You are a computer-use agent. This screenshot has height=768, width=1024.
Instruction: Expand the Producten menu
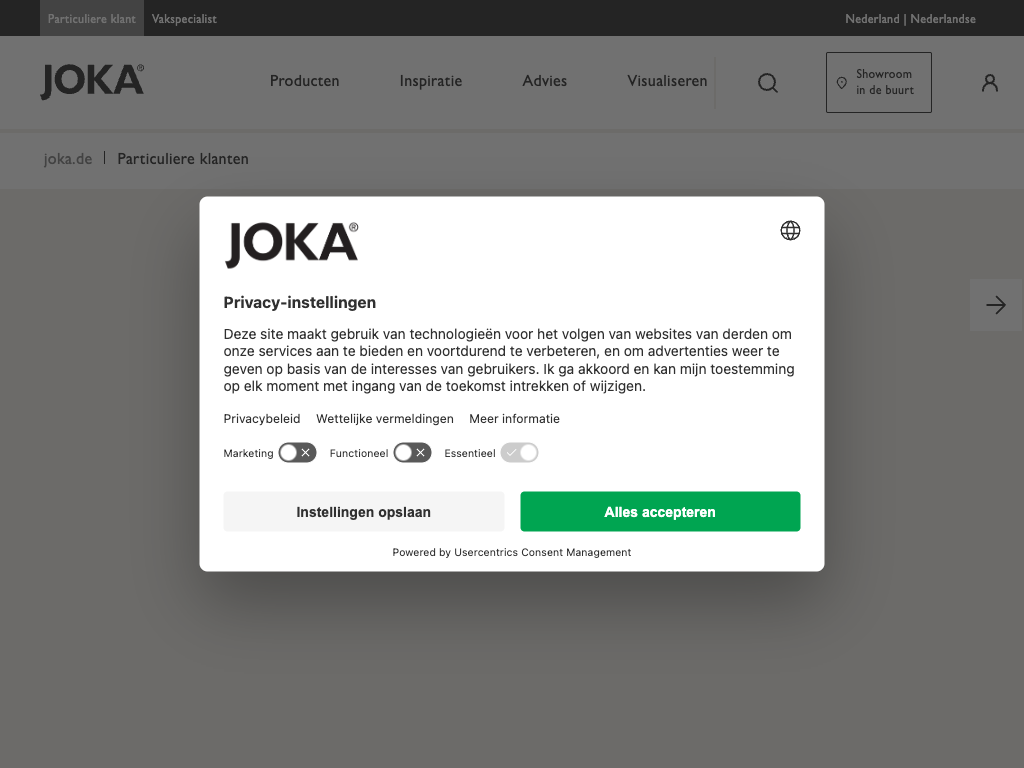pyautogui.click(x=304, y=81)
